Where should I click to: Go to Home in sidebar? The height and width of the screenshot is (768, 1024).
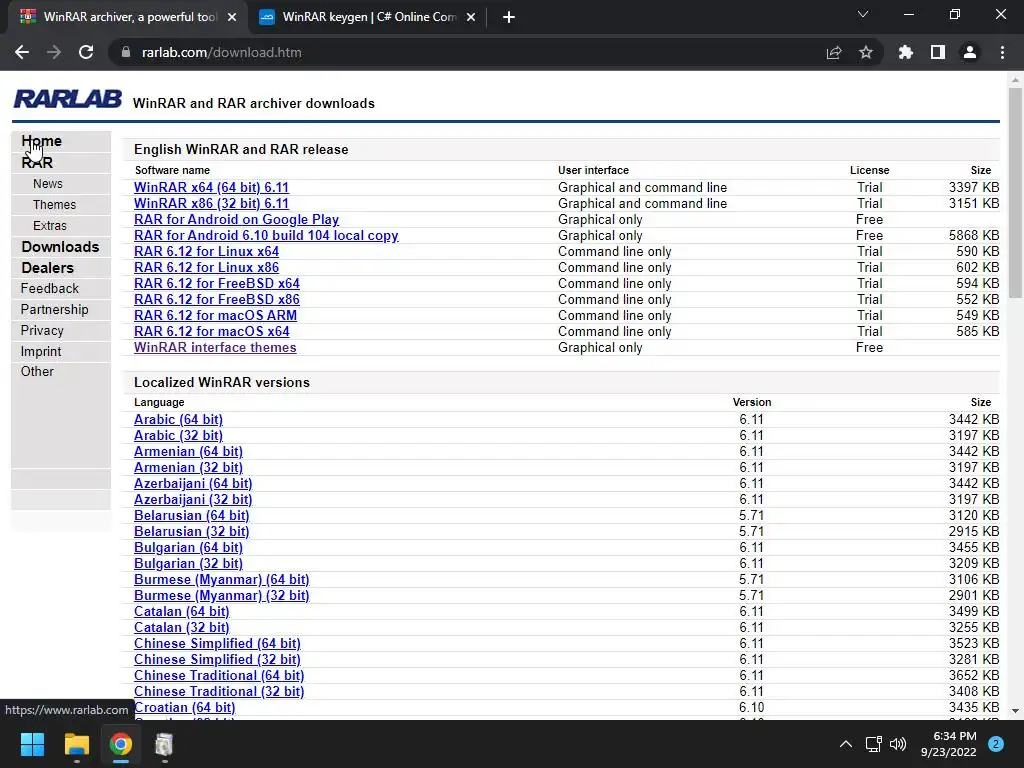[41, 140]
